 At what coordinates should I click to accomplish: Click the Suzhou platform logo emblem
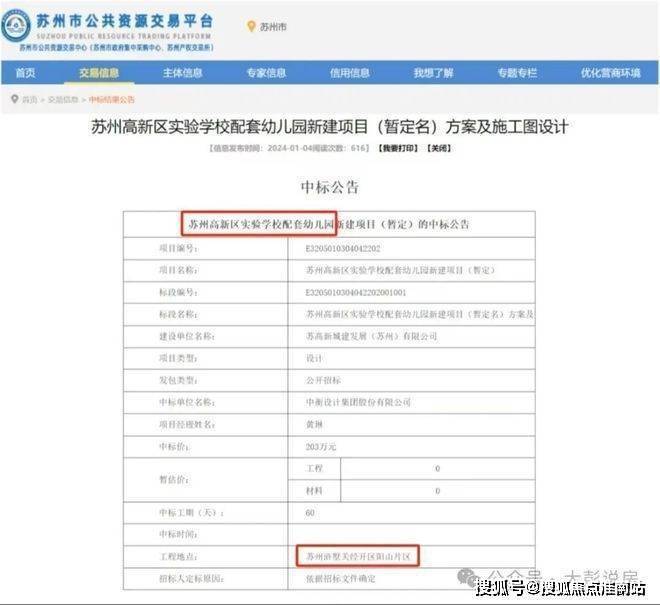click(16, 27)
